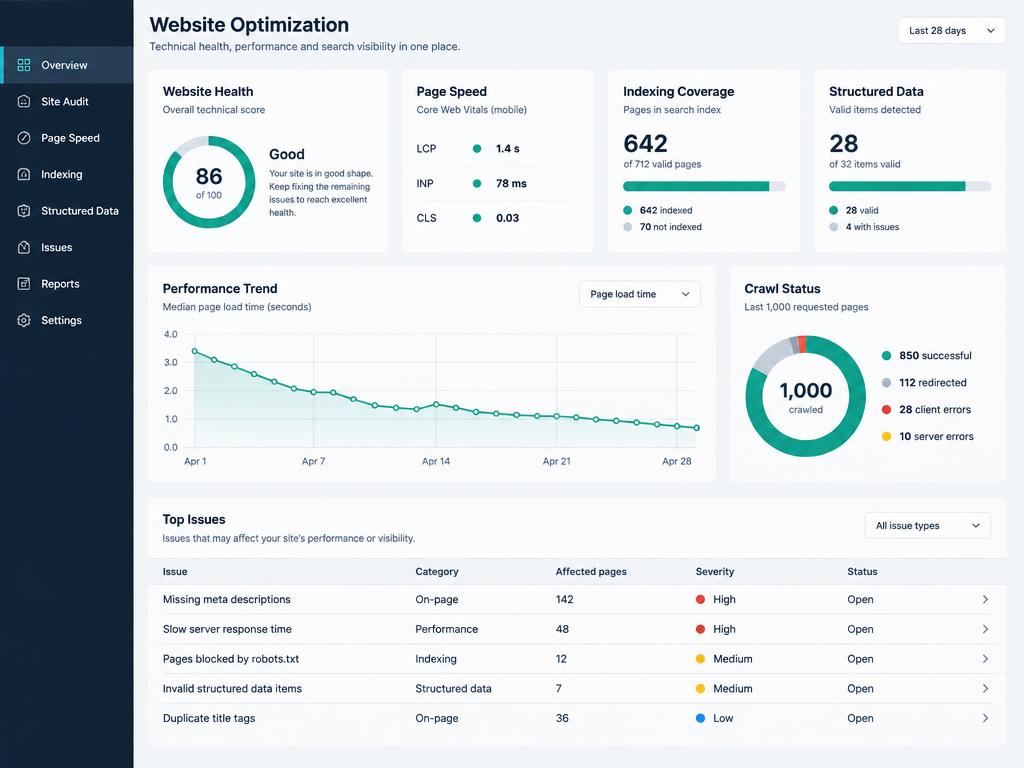Expand Missing meta descriptions row chevron
1024x768 pixels.
(985, 600)
